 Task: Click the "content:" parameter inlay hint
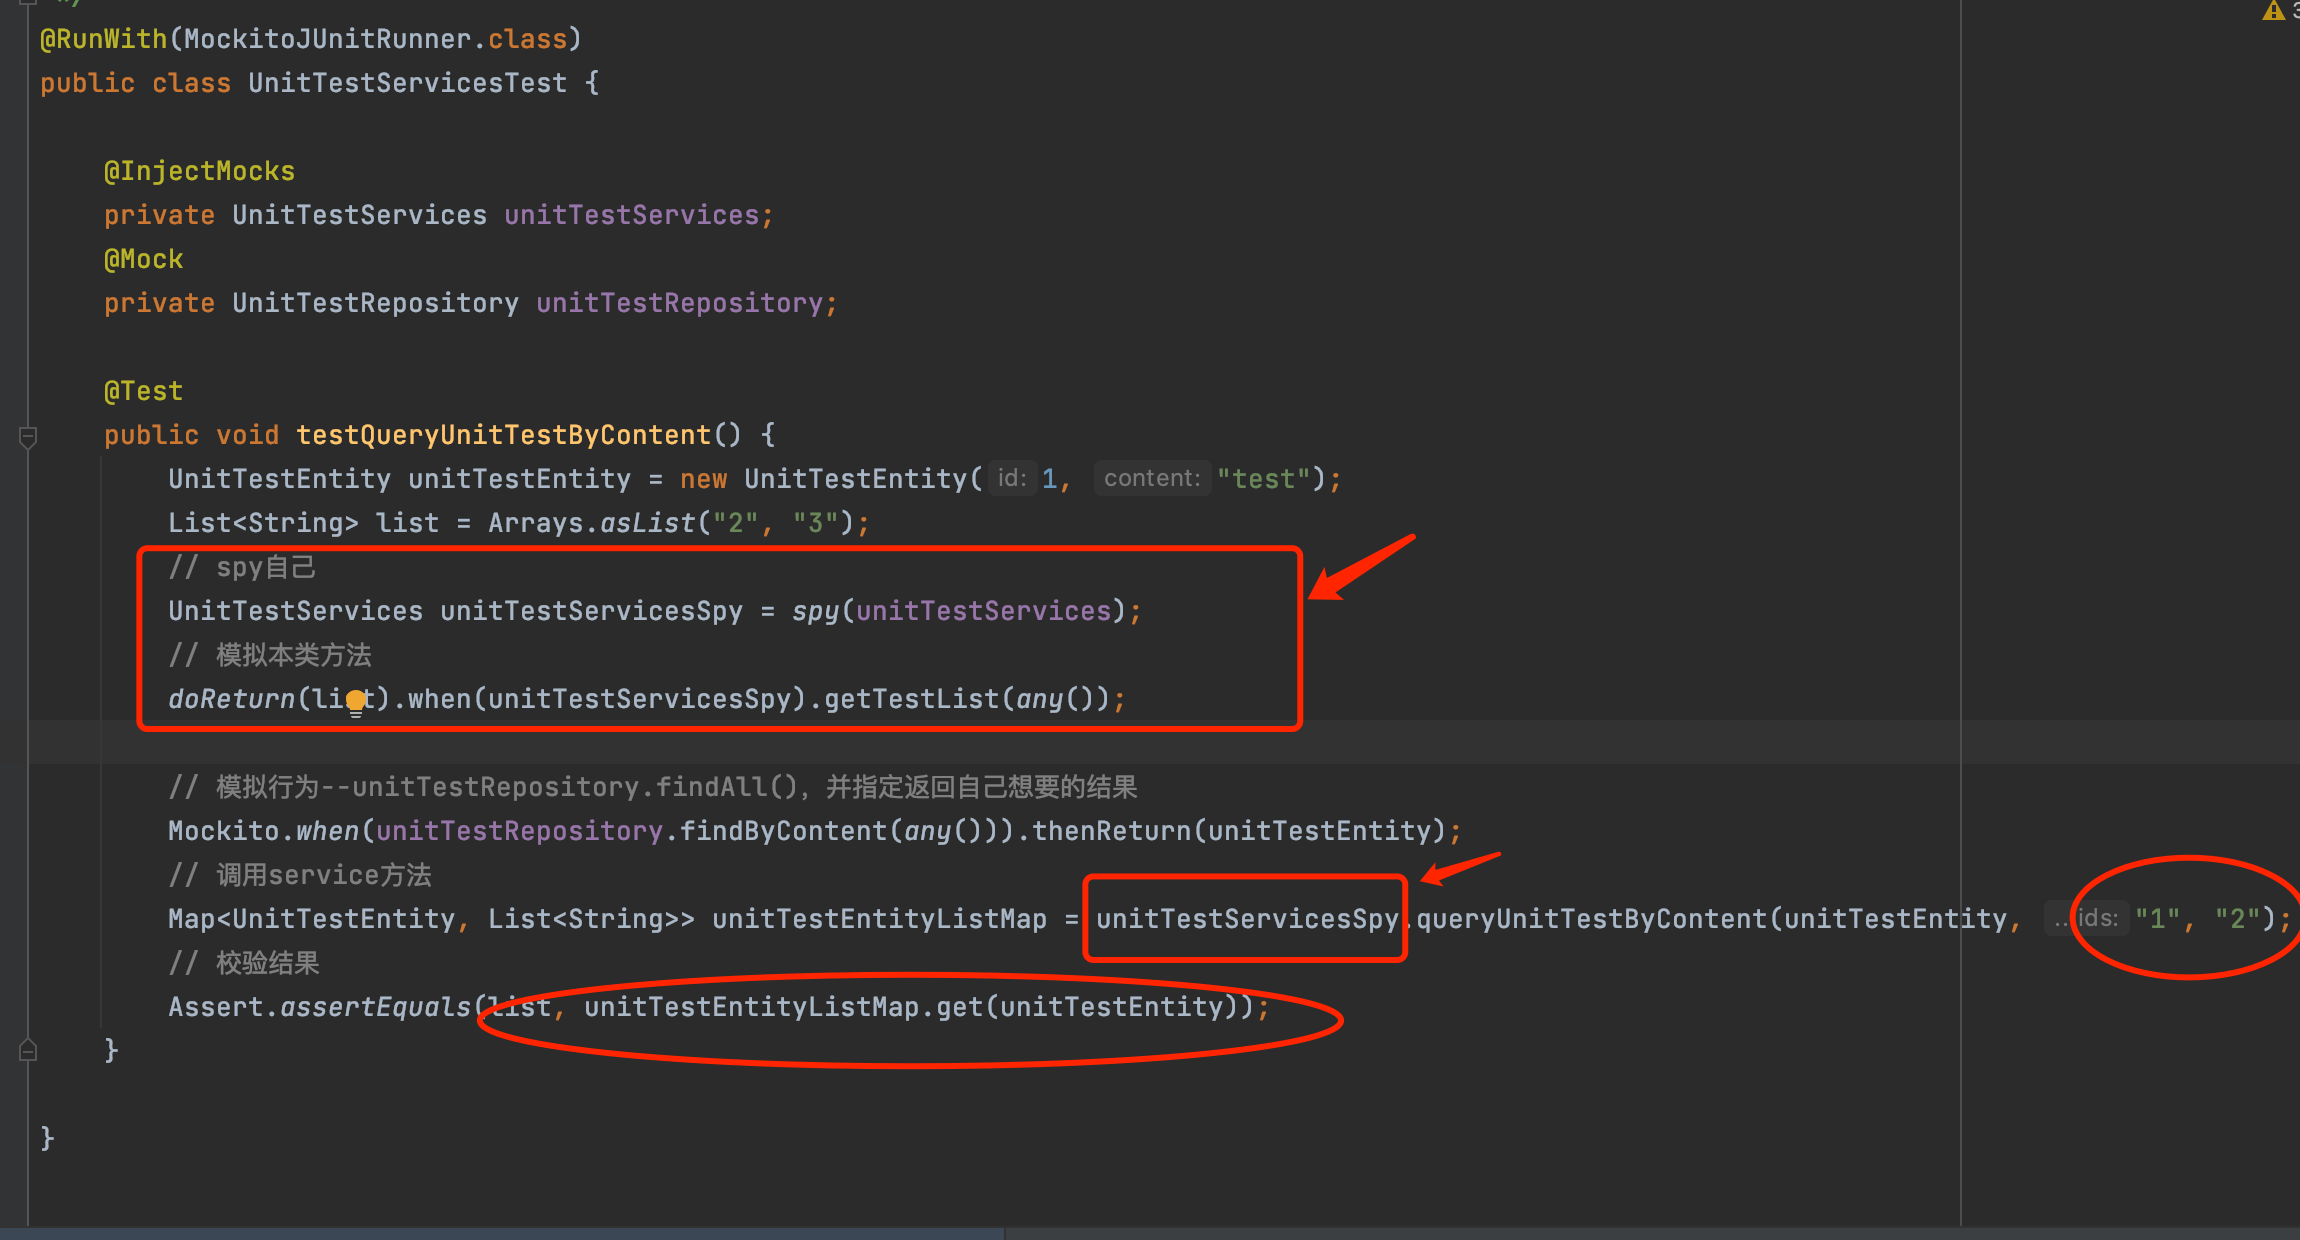(x=1152, y=479)
